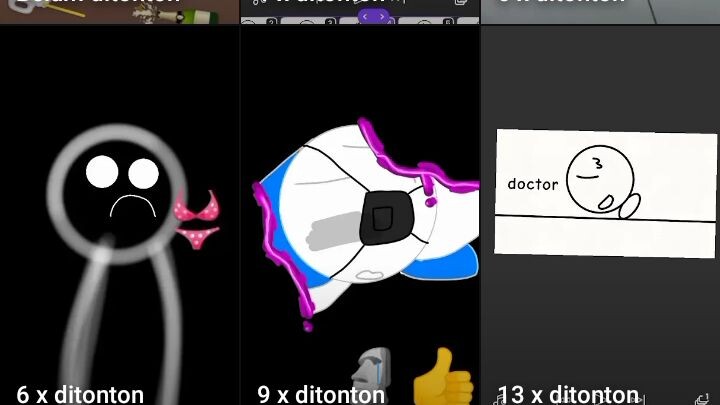This screenshot has height=405, width=720.
Task: Open the top-left video with green bottle
Action: point(120,10)
